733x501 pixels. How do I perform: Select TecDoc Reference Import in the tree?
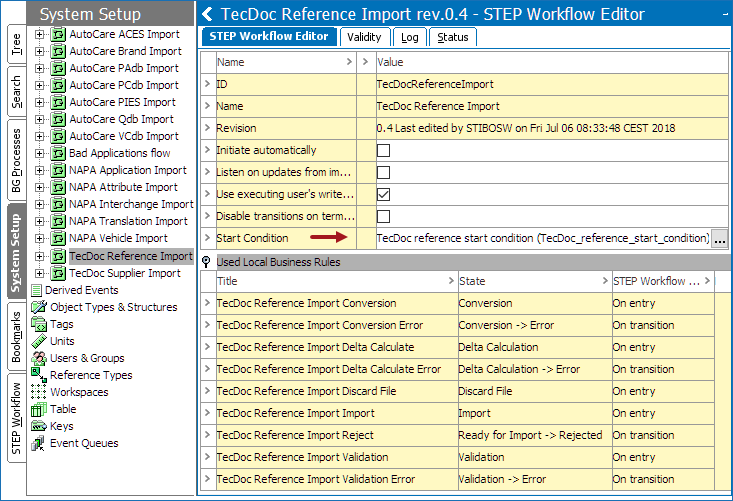[x=130, y=256]
